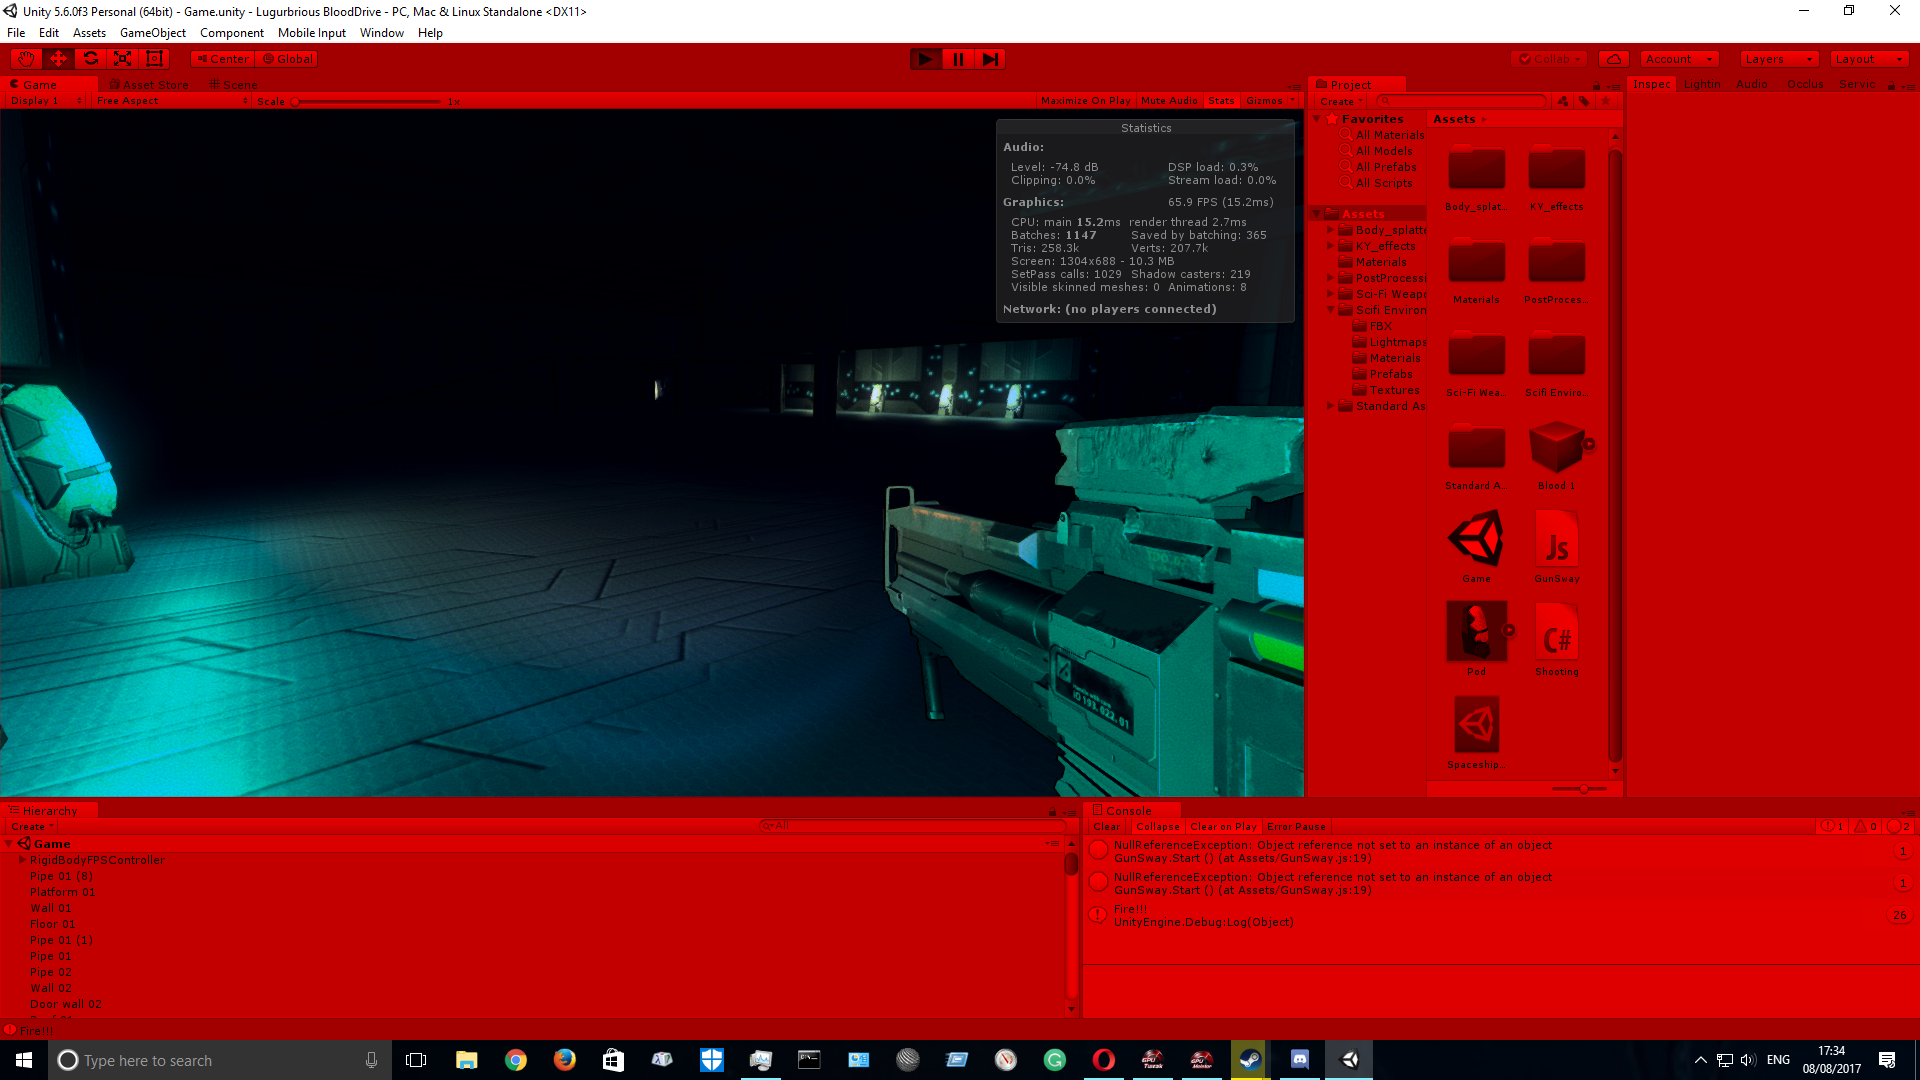Open the Display 1 dropdown
The height and width of the screenshot is (1080, 1920).
click(46, 101)
